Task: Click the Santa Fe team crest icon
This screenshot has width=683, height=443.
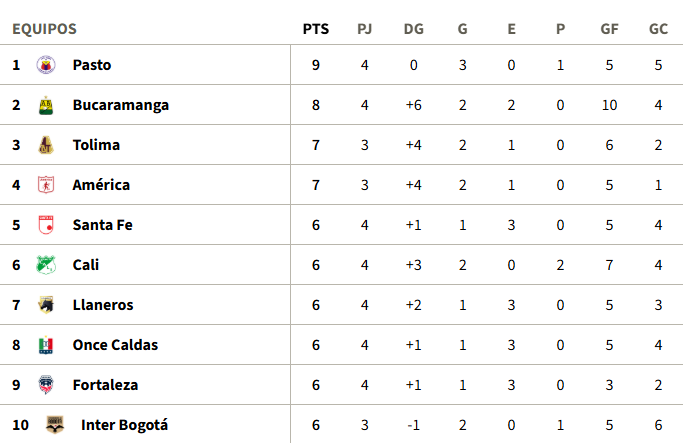Action: (45, 225)
